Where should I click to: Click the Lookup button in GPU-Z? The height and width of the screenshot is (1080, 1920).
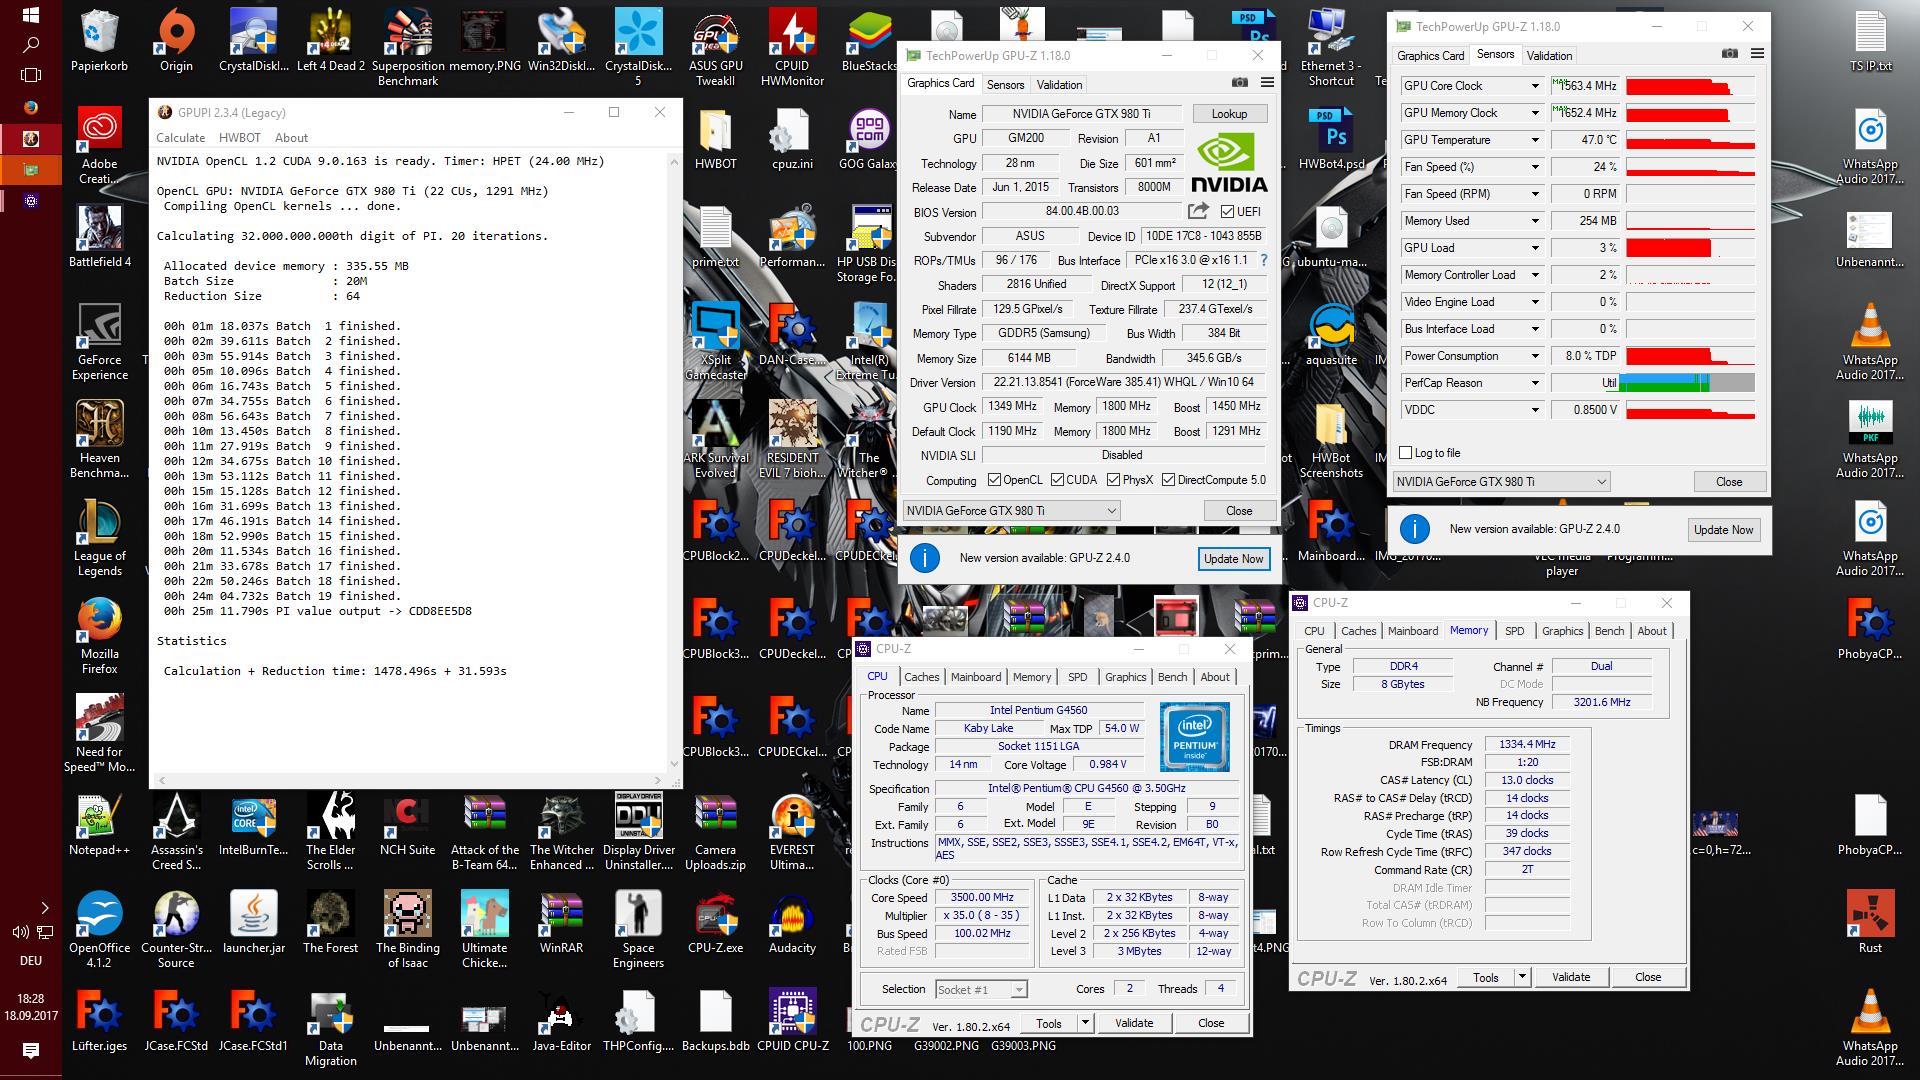(x=1229, y=114)
